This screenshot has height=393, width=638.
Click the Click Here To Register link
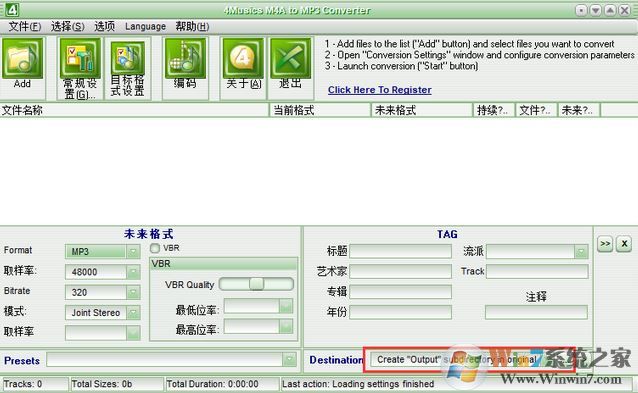[380, 90]
